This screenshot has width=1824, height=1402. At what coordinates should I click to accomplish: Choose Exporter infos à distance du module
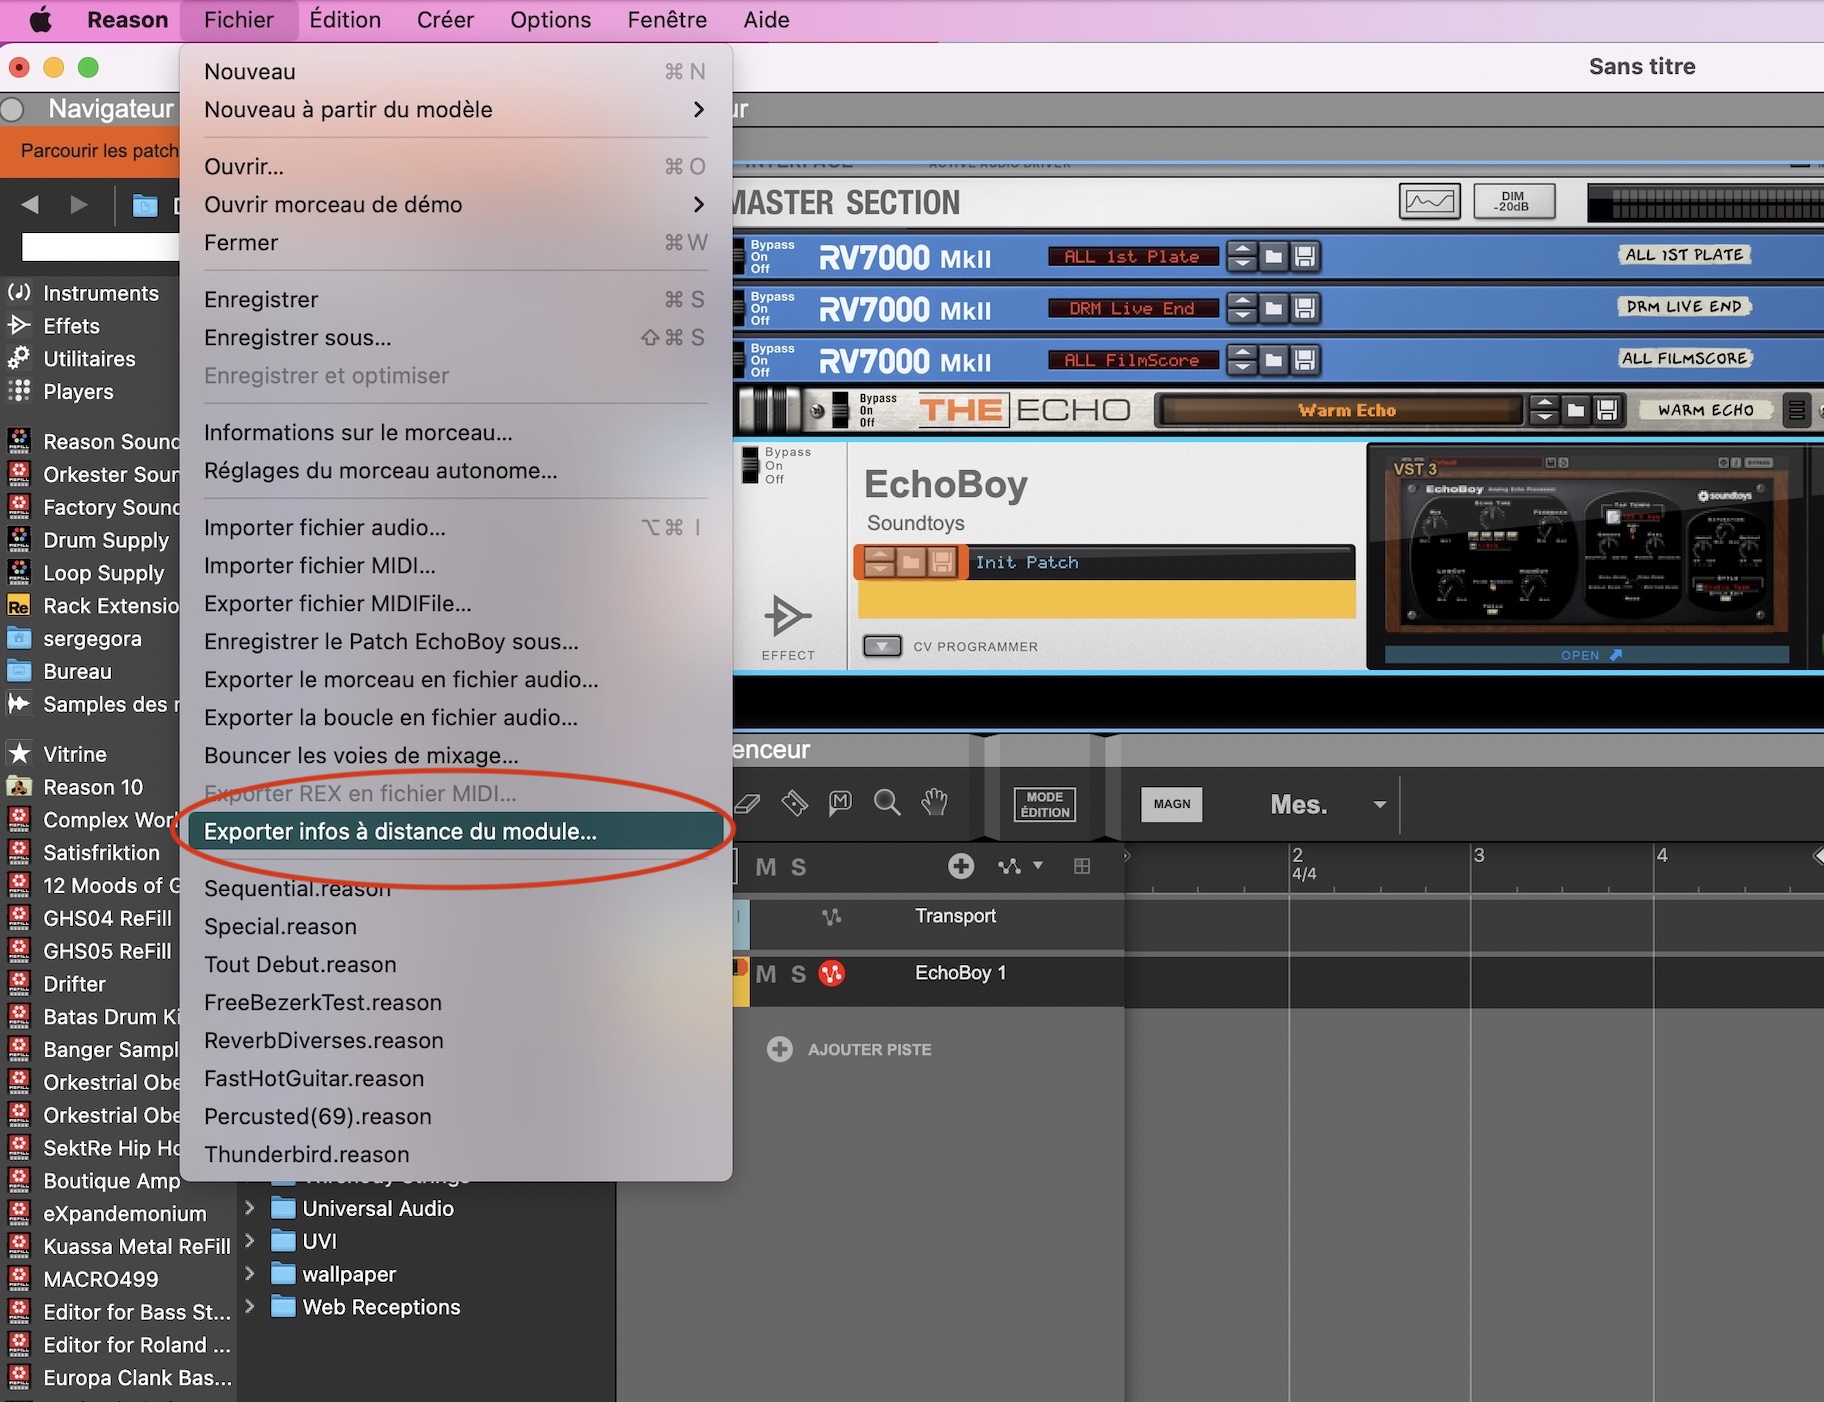coord(455,832)
